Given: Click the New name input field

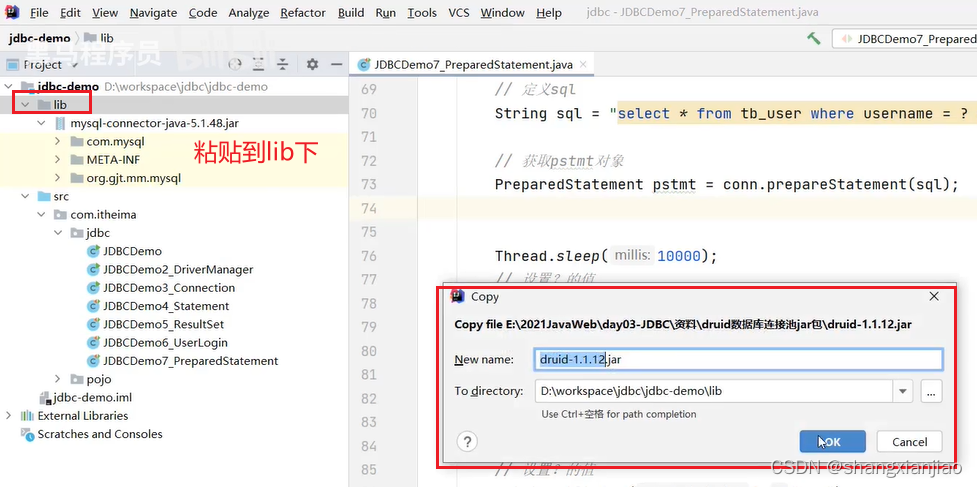Looking at the screenshot, I should click(738, 359).
